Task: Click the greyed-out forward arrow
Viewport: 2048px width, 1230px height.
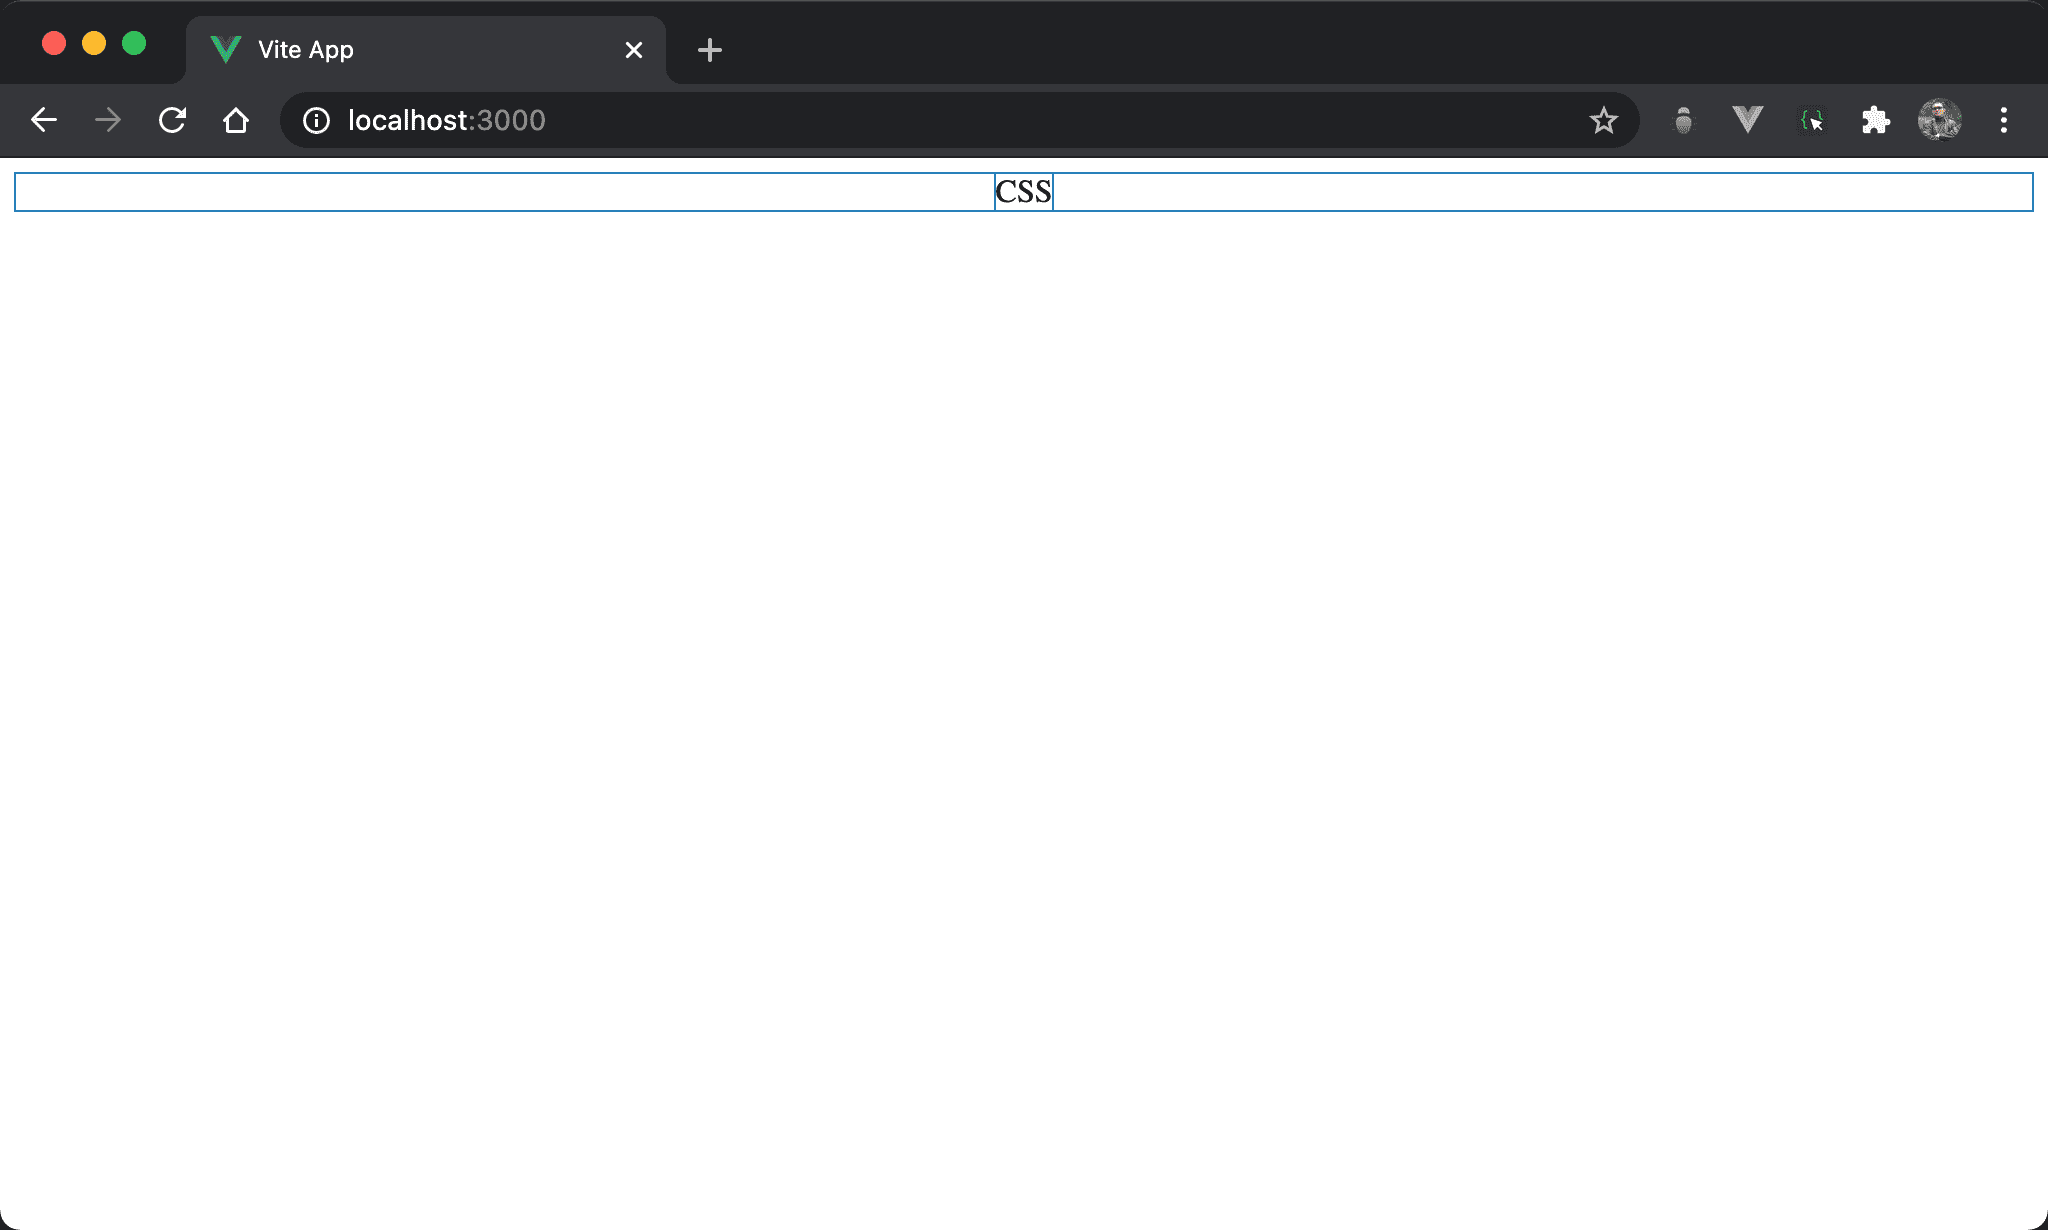Action: point(108,120)
